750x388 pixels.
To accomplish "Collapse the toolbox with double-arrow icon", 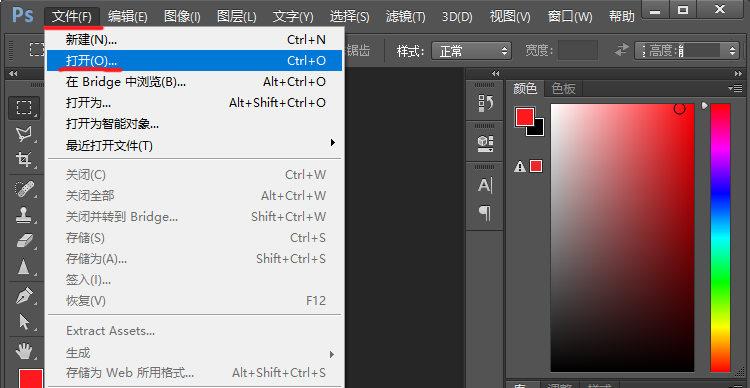I will [13, 74].
